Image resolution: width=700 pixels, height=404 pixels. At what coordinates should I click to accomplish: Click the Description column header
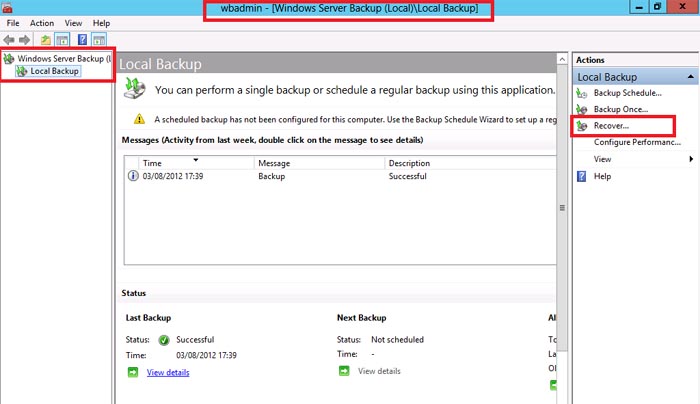tap(471, 163)
